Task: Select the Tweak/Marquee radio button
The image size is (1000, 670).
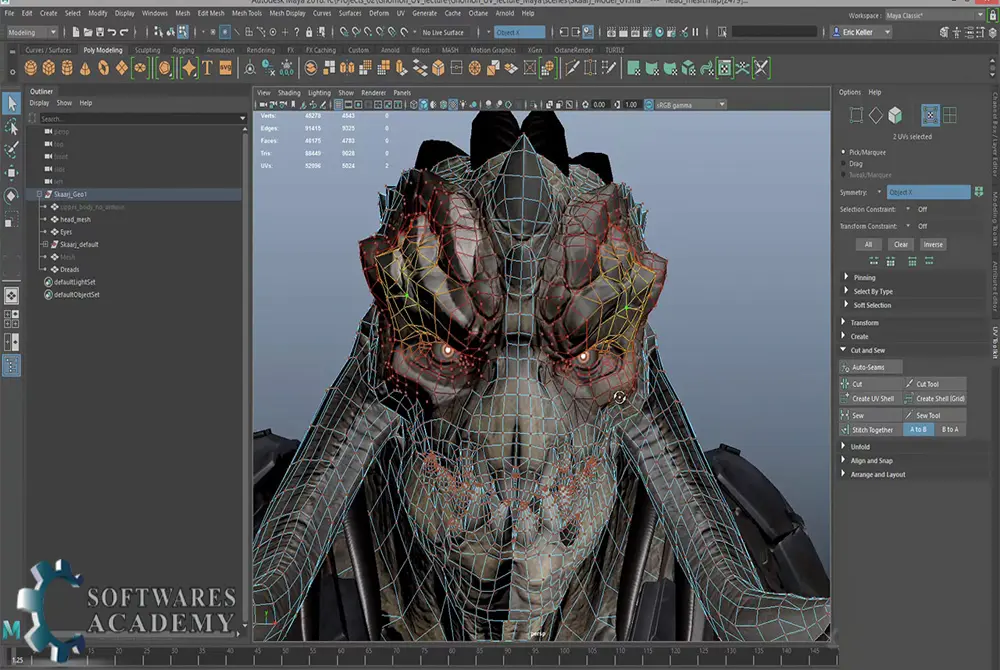Action: (844, 175)
